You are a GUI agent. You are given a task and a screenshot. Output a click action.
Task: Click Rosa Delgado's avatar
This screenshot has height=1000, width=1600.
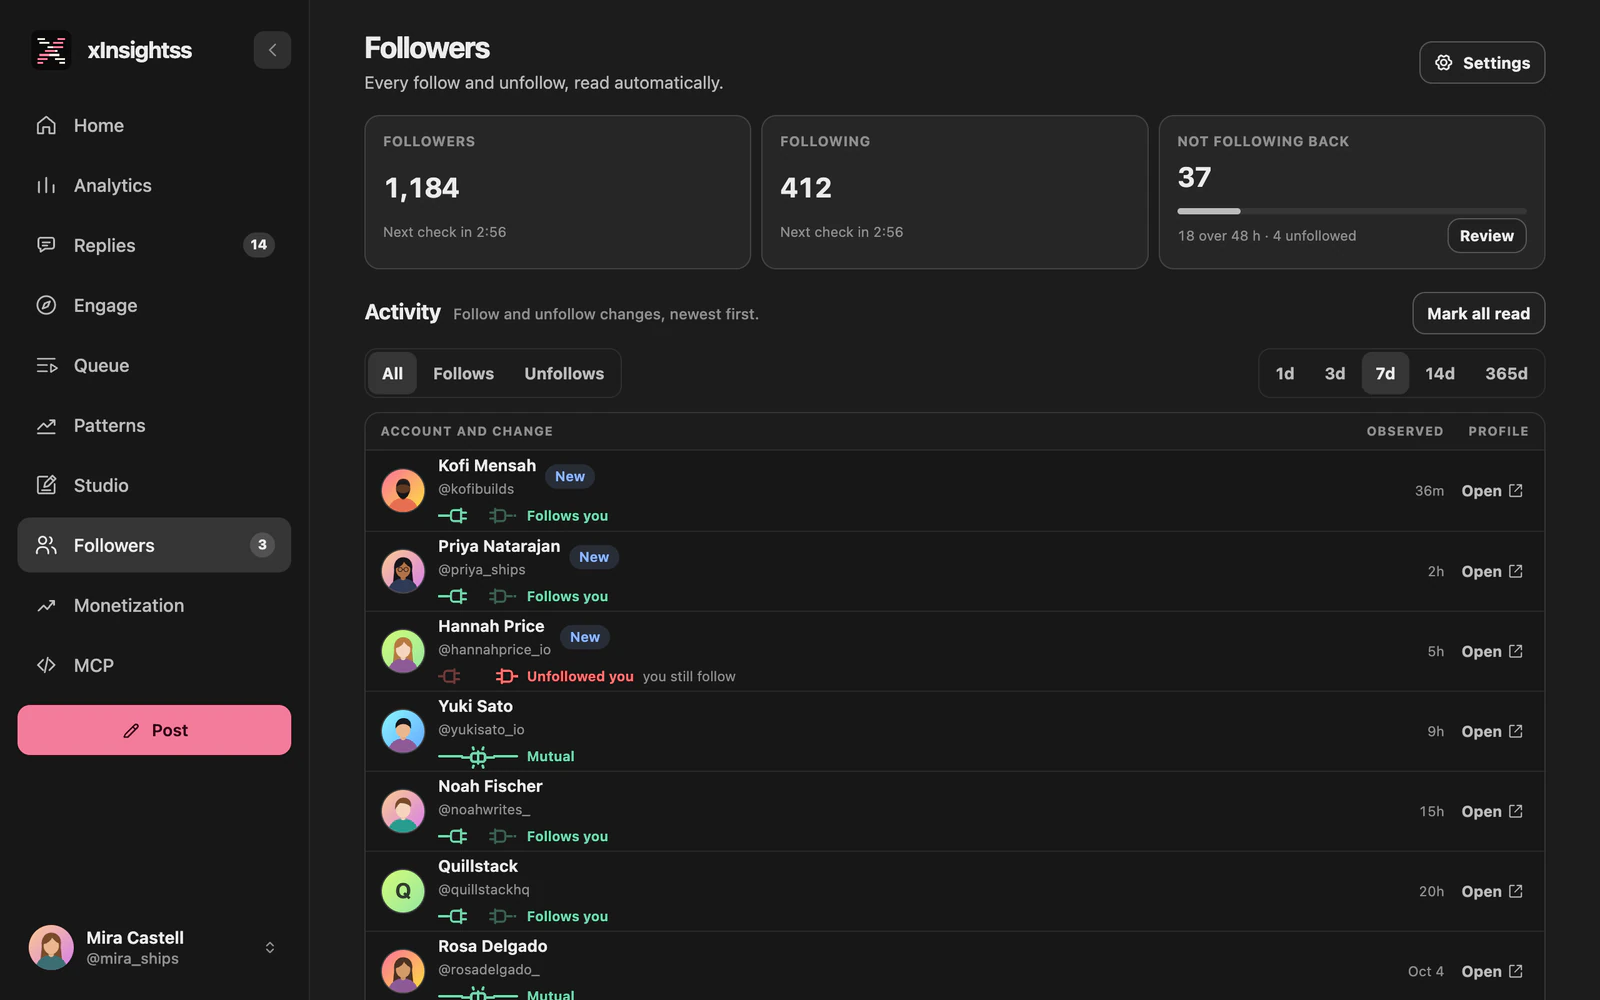pyautogui.click(x=403, y=971)
